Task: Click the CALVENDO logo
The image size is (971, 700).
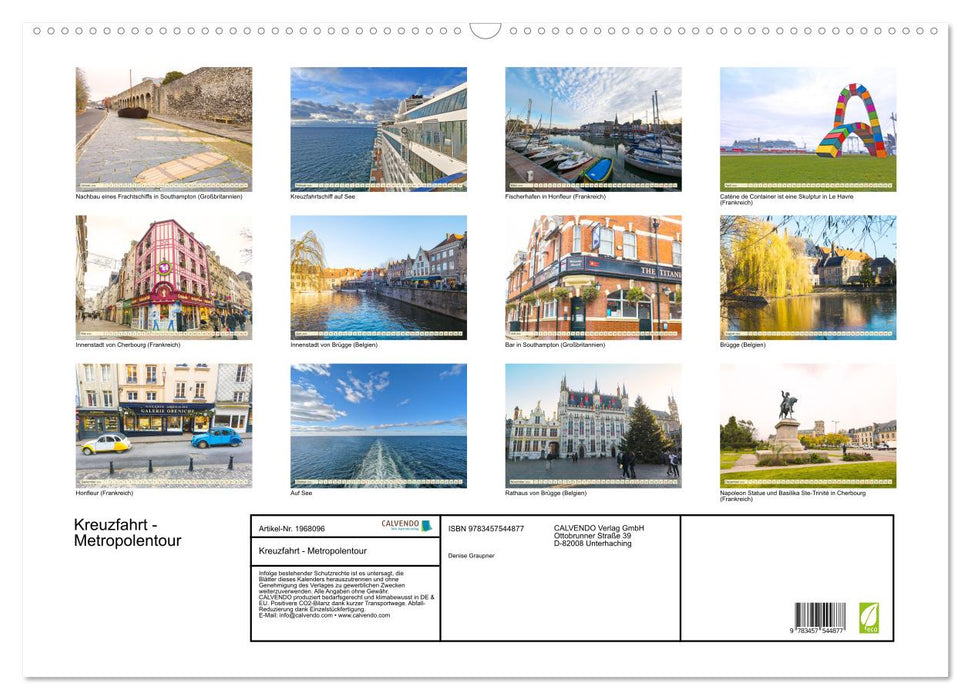Action: [398, 524]
